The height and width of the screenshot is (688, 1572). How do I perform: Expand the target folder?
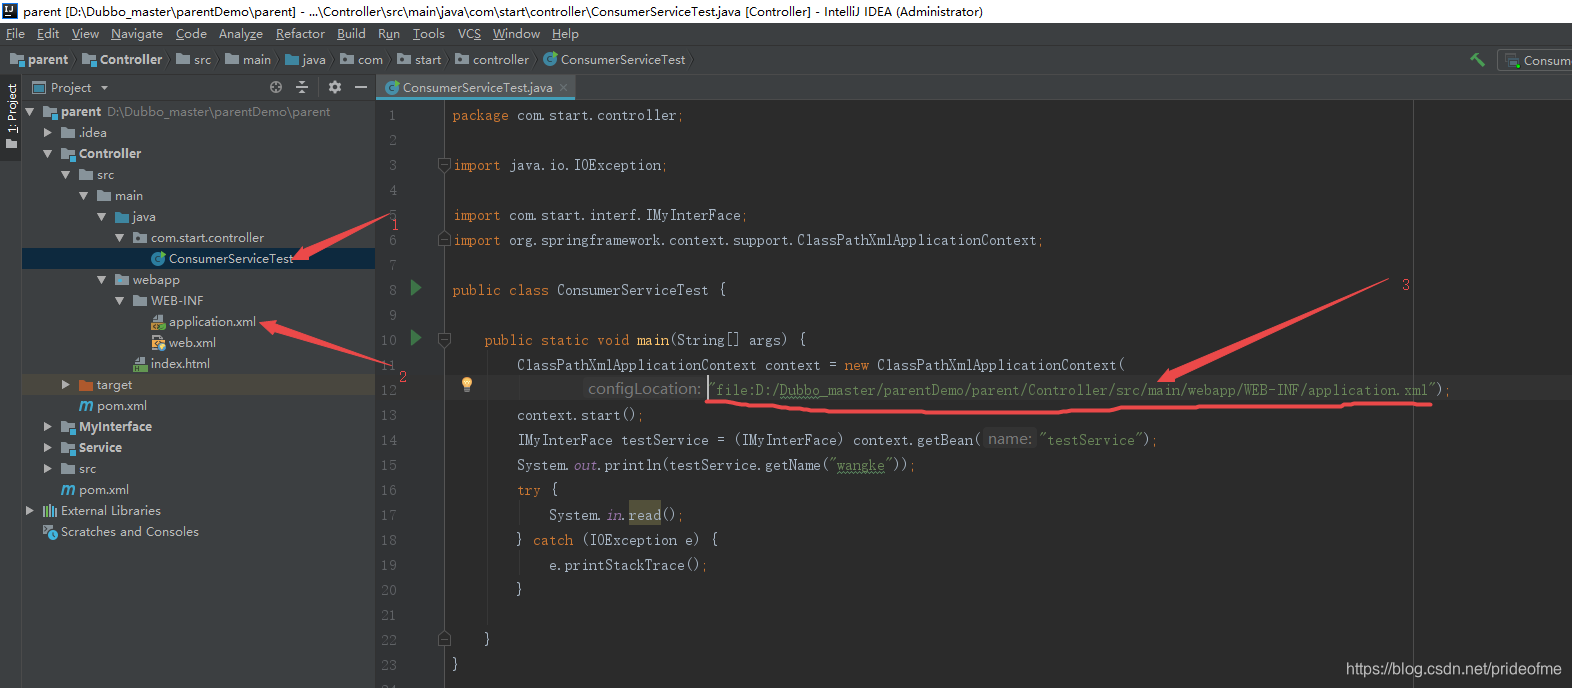pos(65,385)
